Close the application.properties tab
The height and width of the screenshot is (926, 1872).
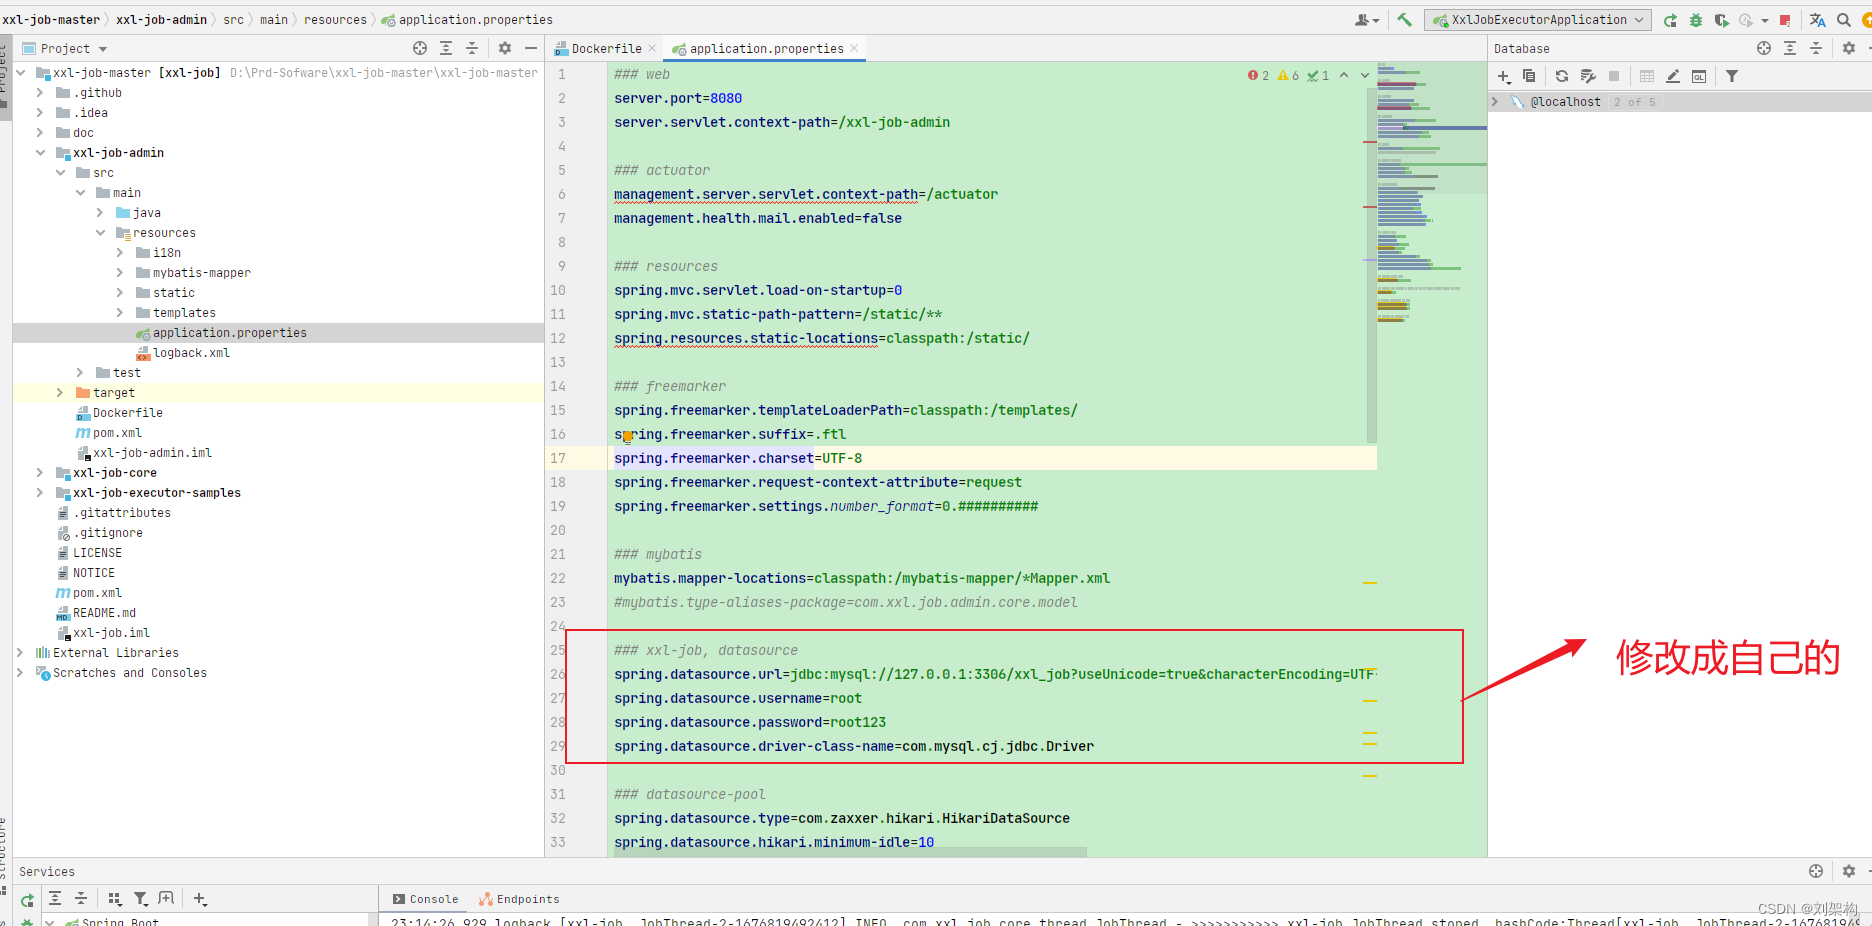pos(854,48)
